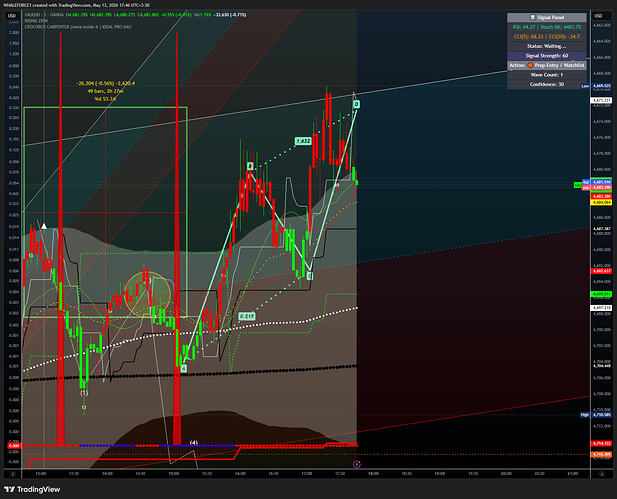
Task: Click the blue Bid price tag
Action: click(597, 182)
